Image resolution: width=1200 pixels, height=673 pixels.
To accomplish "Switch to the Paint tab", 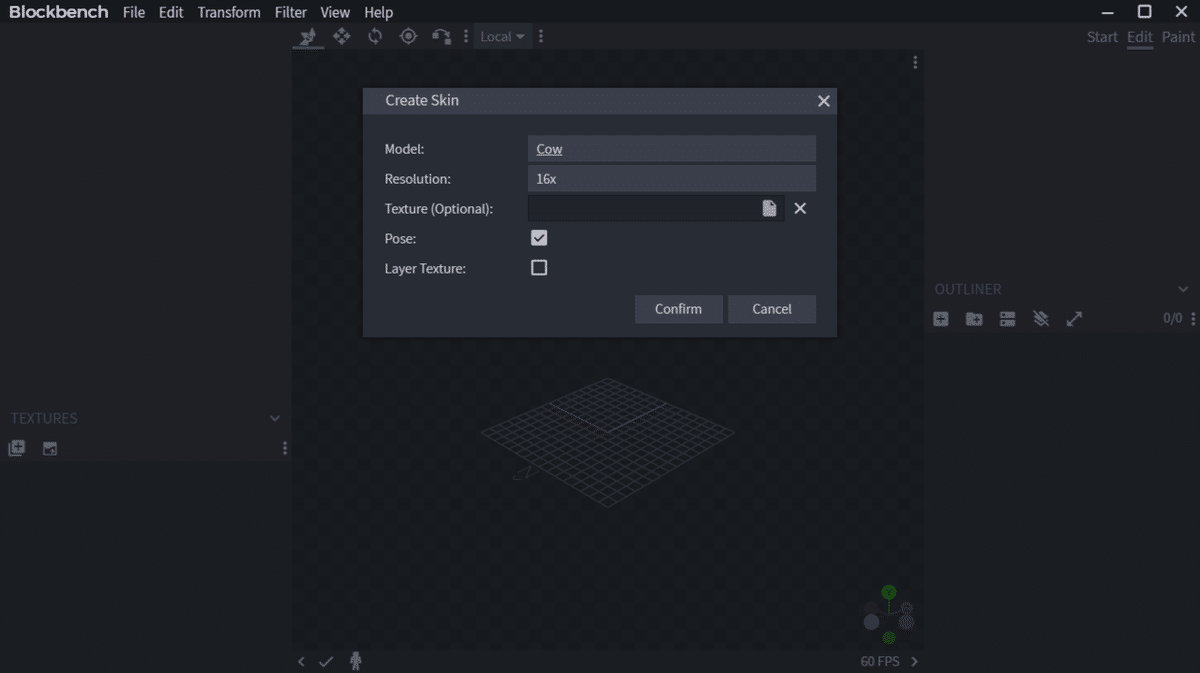I will click(x=1177, y=37).
